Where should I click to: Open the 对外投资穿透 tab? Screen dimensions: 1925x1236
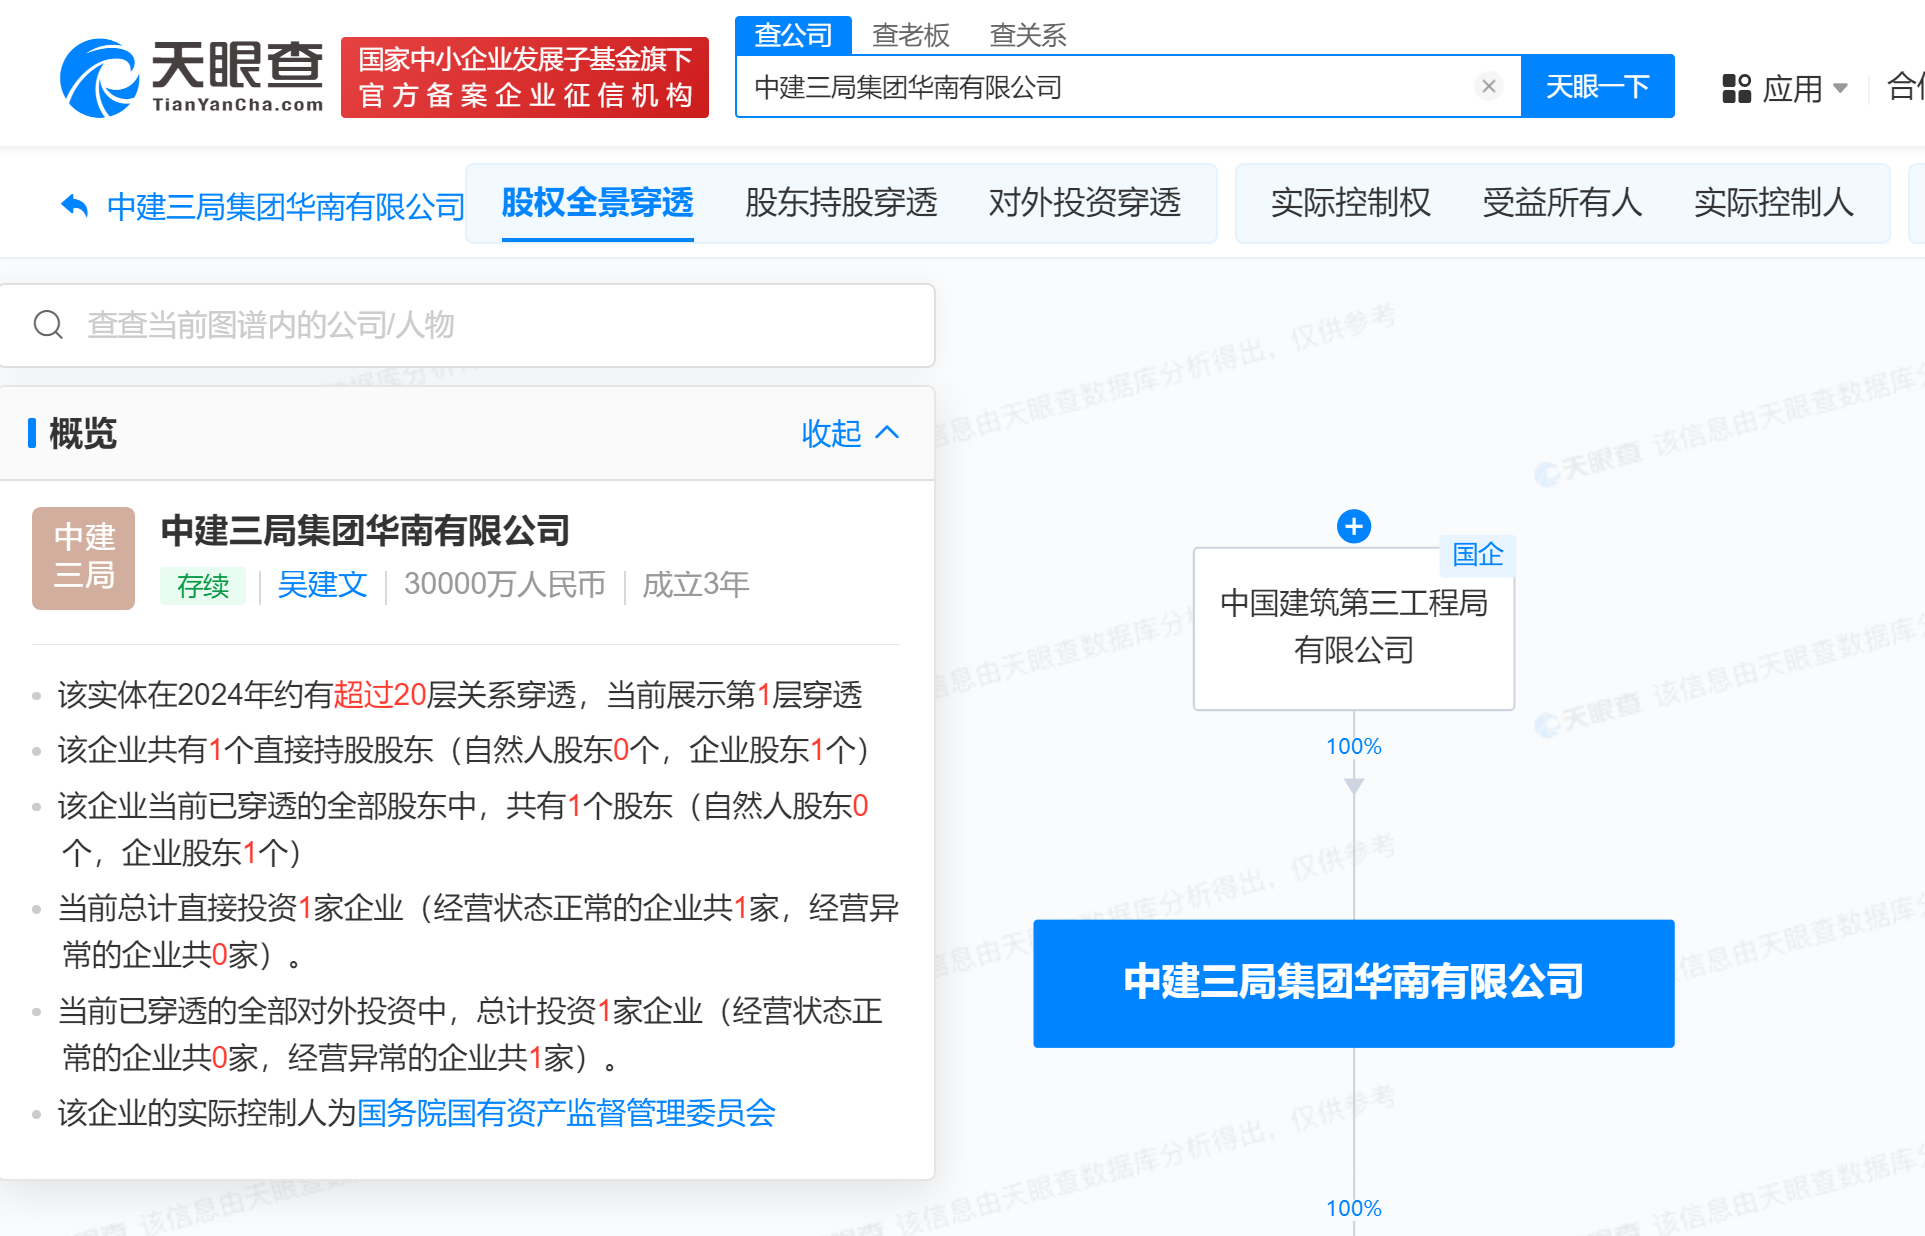[1085, 203]
